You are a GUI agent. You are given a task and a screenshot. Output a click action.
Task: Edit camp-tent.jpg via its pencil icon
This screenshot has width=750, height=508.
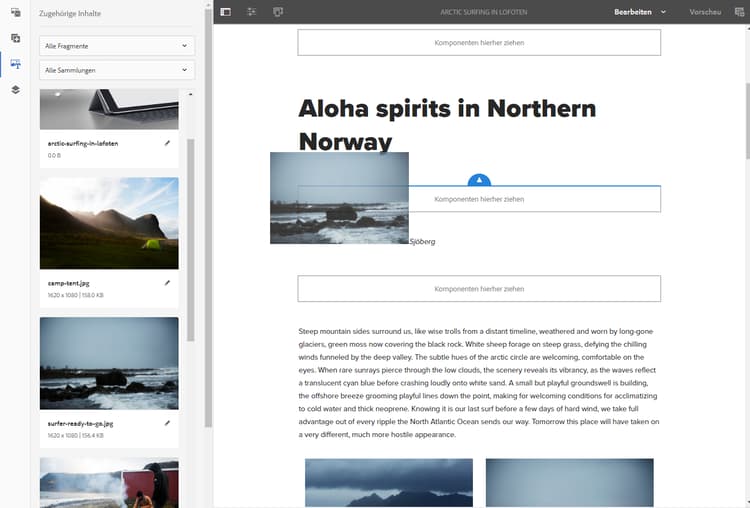(x=167, y=283)
